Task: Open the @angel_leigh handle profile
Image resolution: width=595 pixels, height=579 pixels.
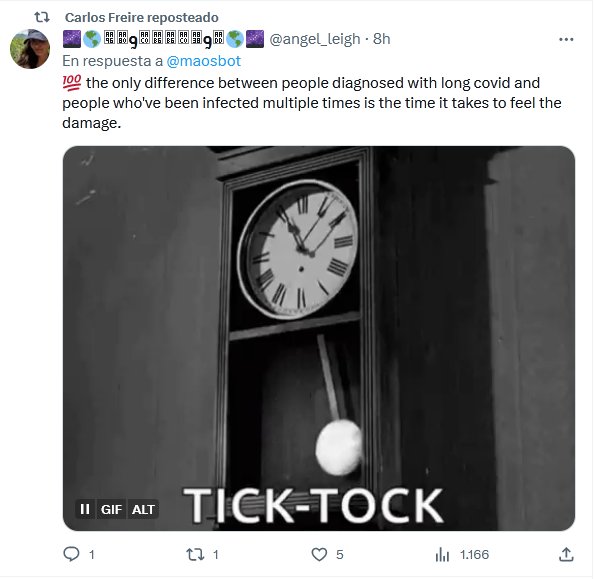Action: (x=315, y=39)
